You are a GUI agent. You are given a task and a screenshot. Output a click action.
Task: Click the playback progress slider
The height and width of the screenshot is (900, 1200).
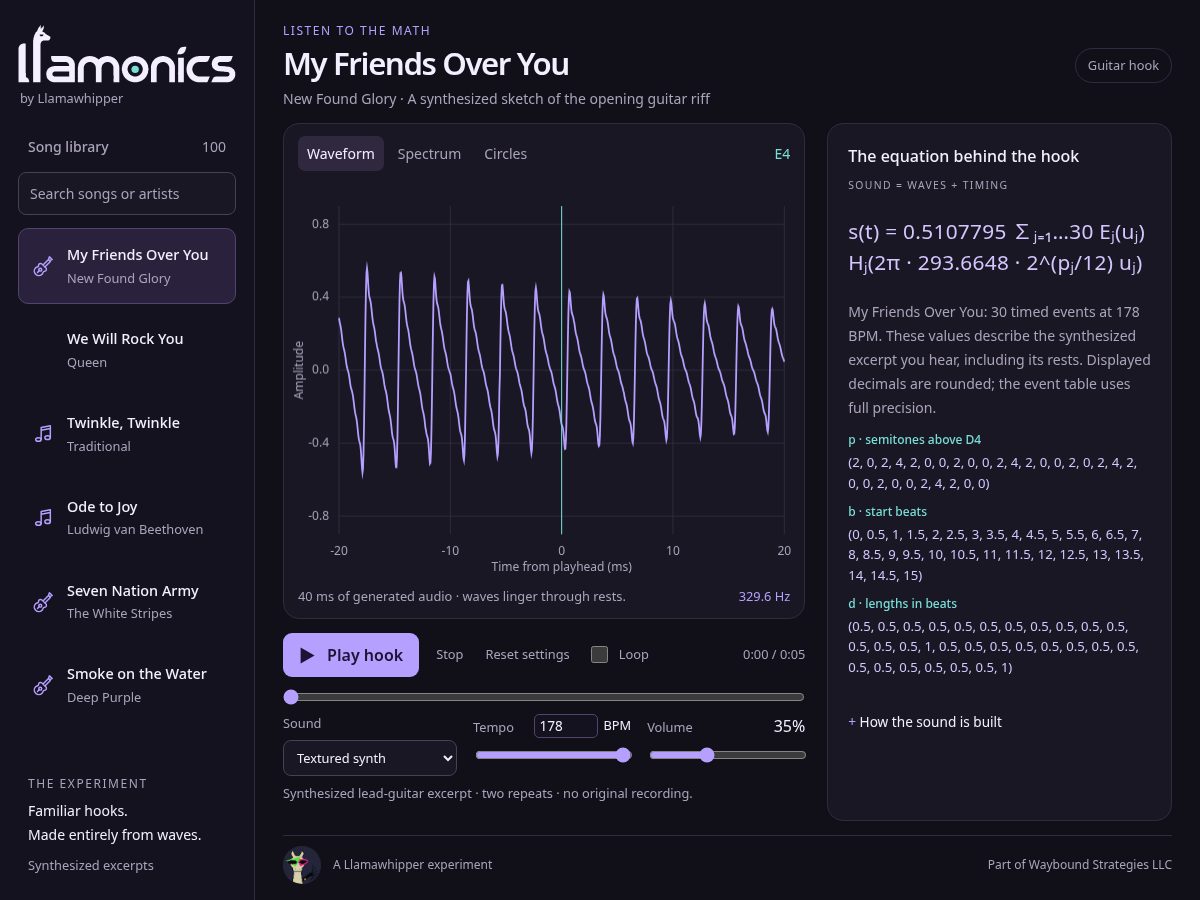544,697
